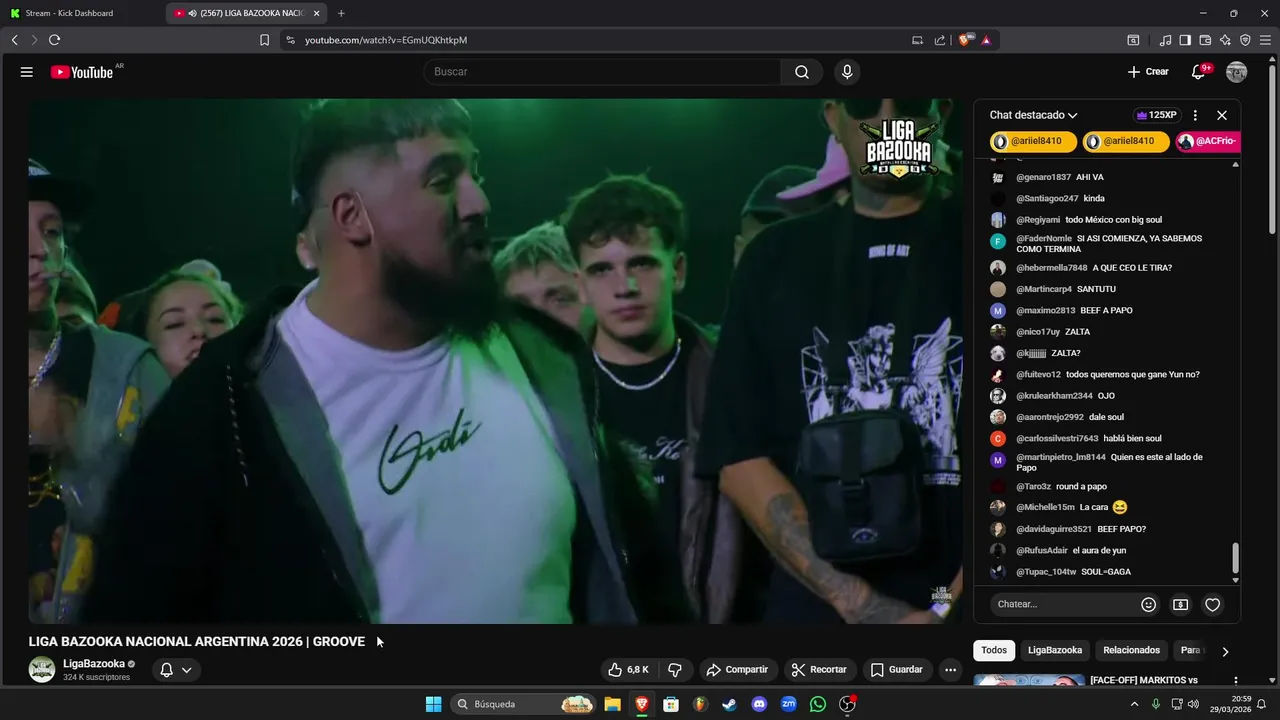
Task: Reload the page
Action: pyautogui.click(x=55, y=40)
